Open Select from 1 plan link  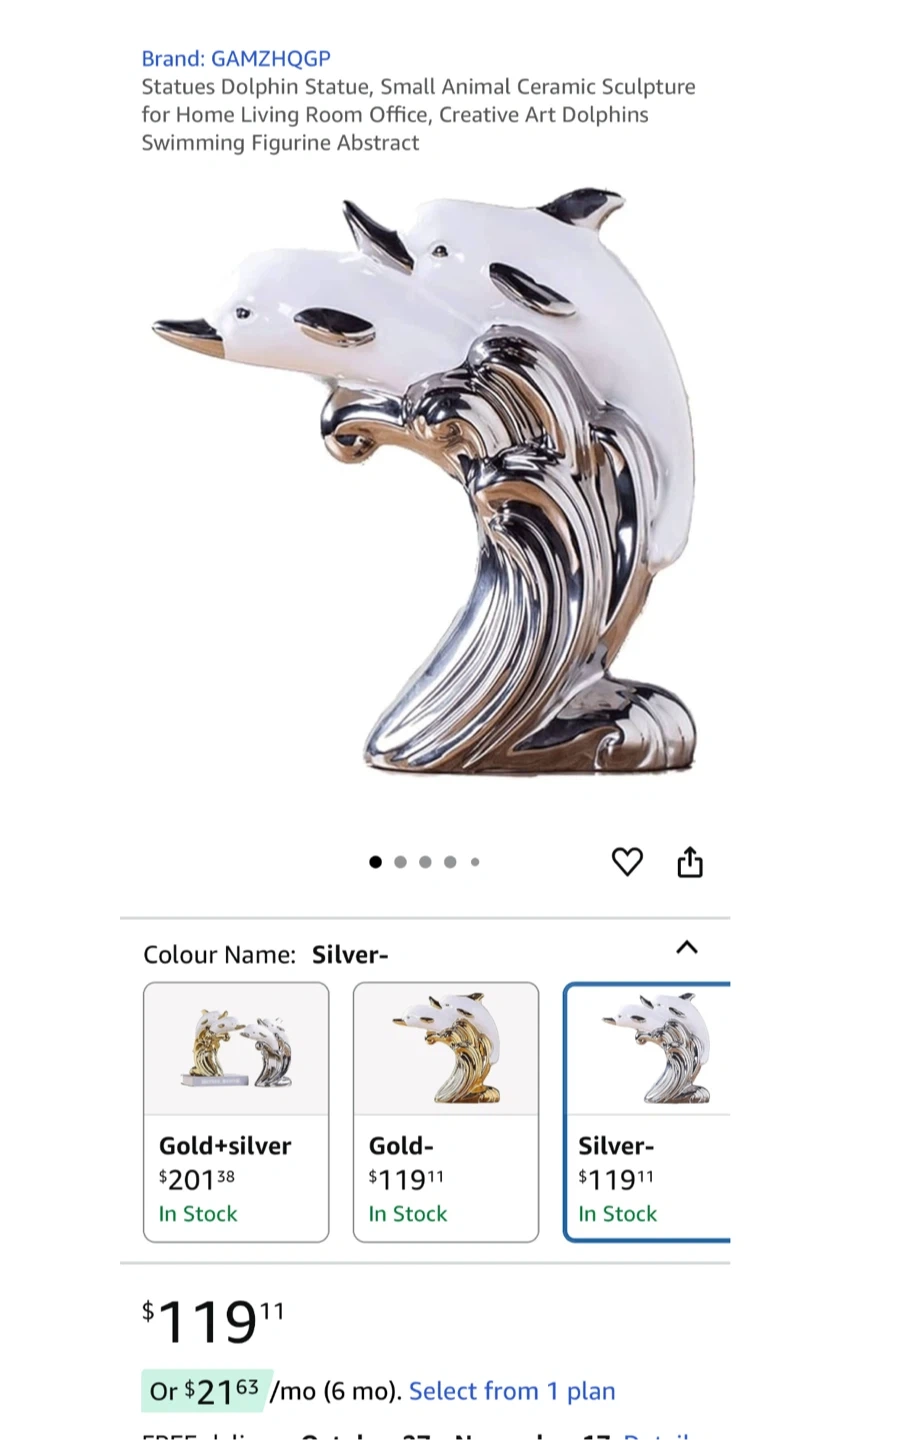(512, 1391)
